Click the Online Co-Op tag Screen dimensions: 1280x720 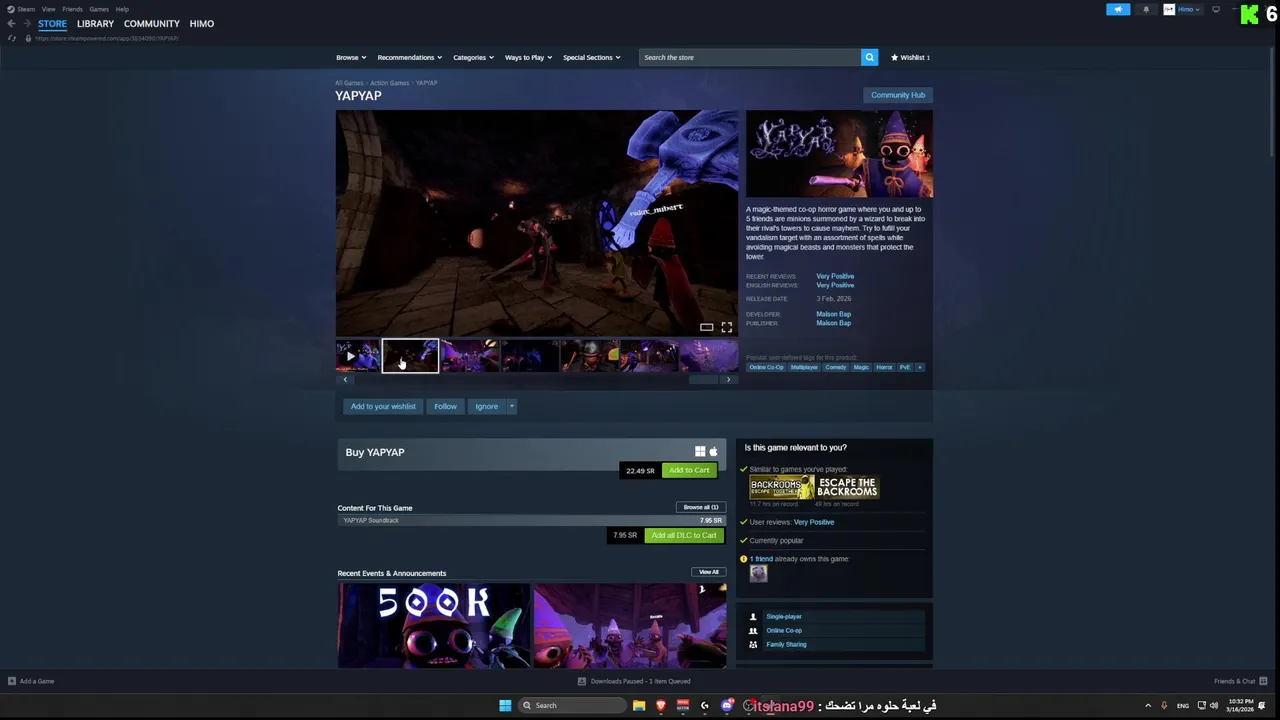point(767,367)
